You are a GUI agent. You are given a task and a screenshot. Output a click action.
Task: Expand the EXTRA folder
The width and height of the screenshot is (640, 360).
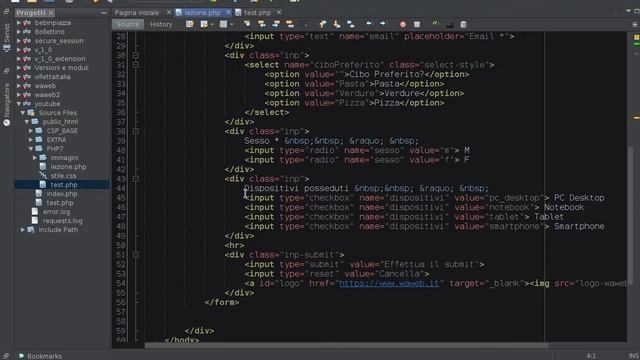(31, 140)
